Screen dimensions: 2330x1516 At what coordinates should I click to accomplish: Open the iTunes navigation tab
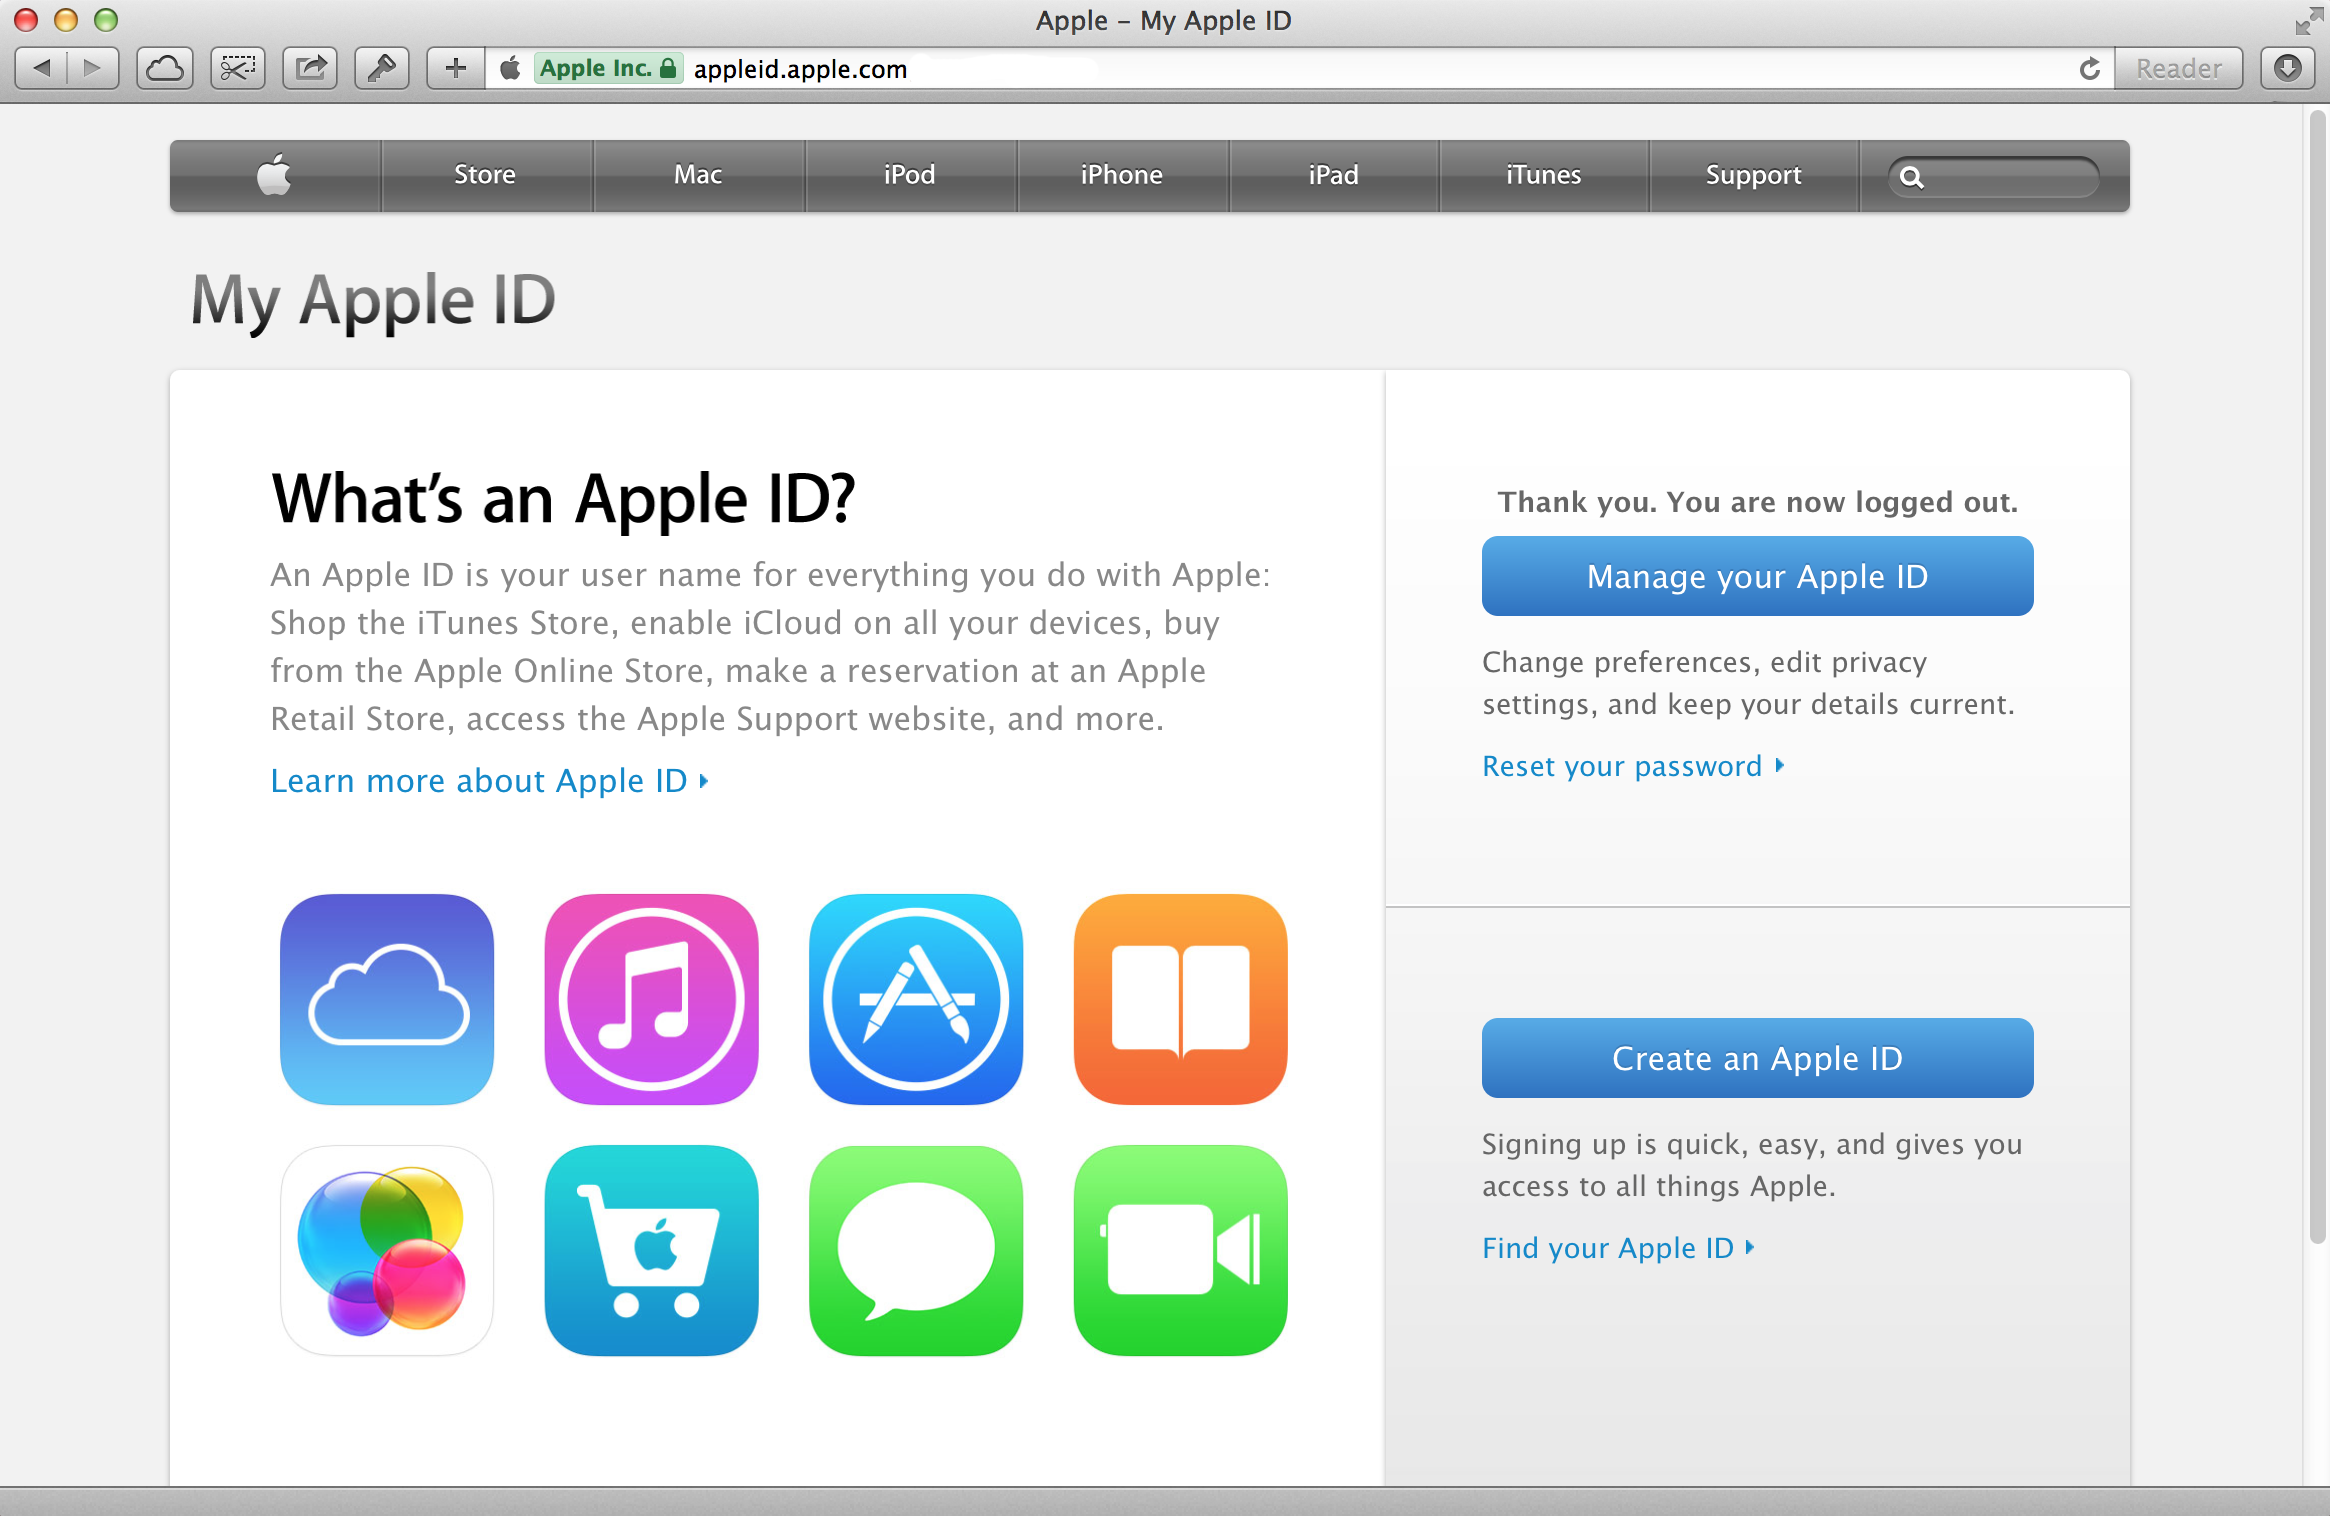click(1544, 175)
